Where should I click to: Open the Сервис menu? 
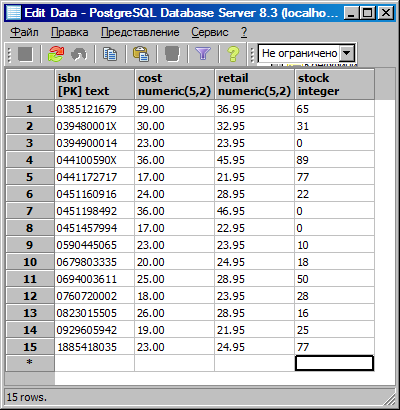[210, 32]
